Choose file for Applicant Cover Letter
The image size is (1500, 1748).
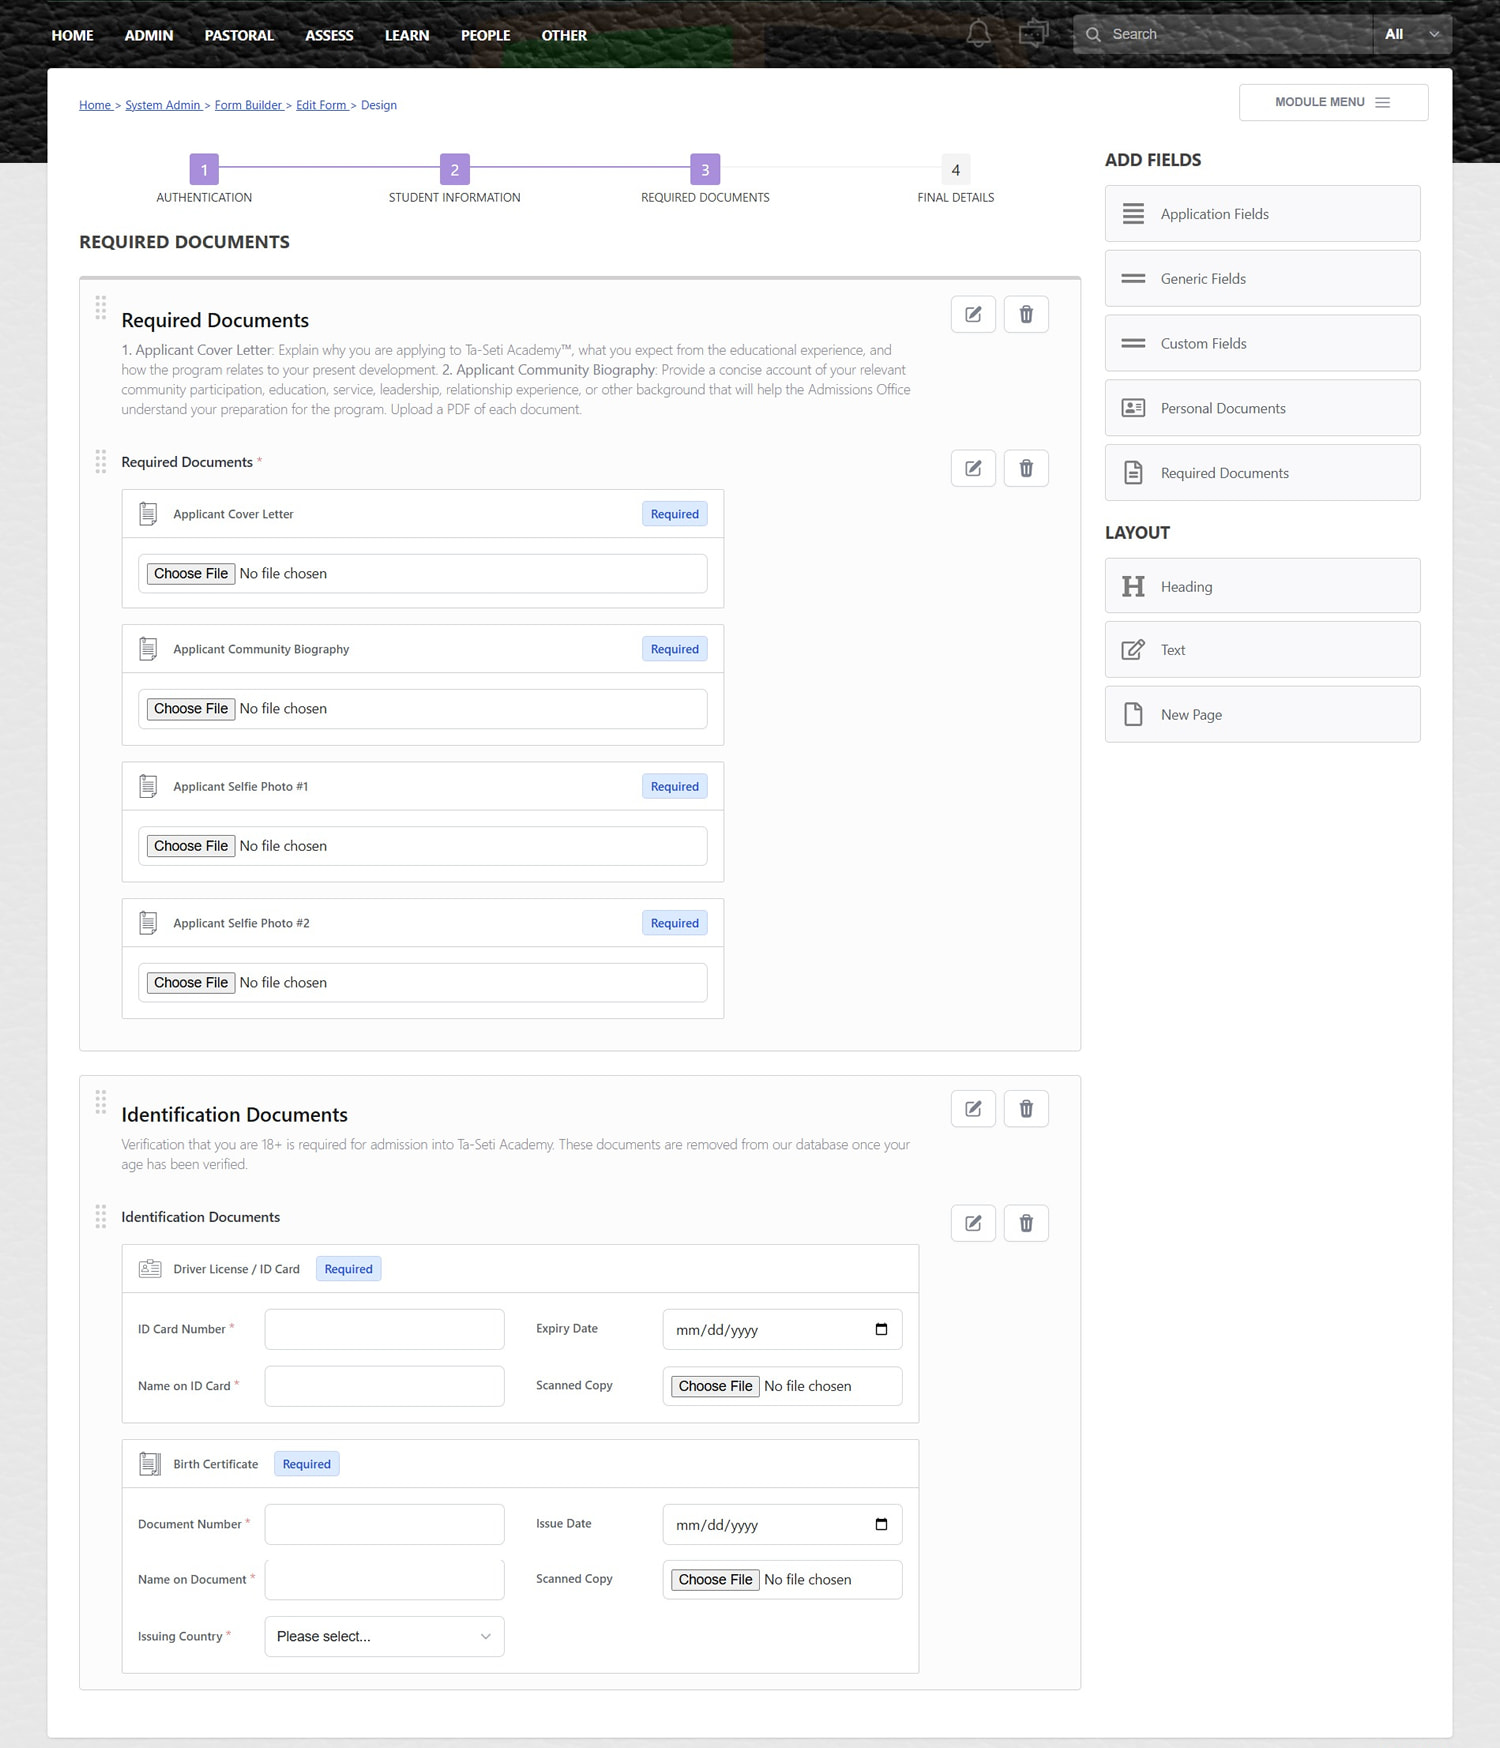click(191, 573)
